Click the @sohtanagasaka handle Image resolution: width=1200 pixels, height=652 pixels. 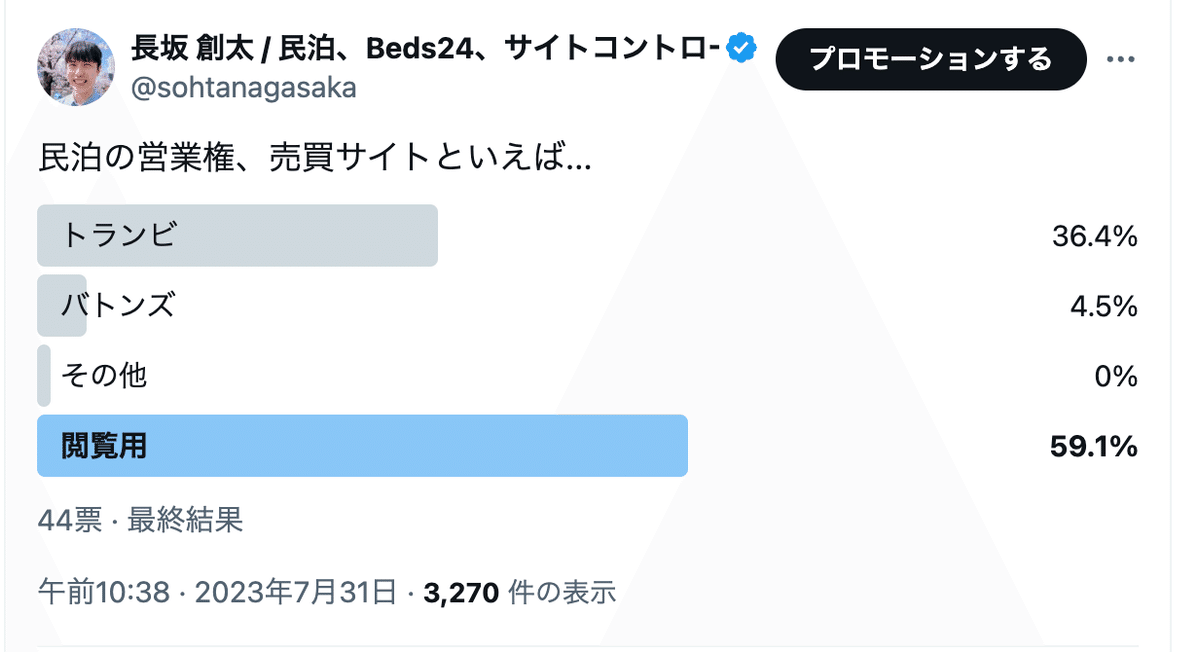(244, 88)
